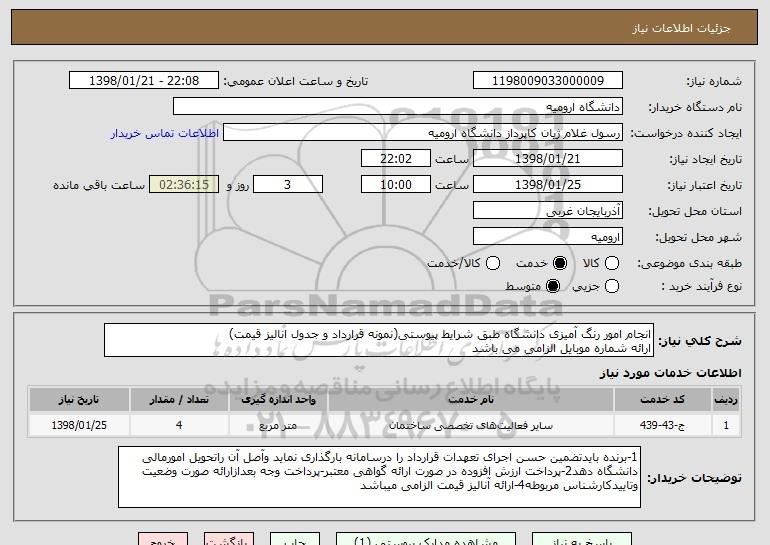Click the پاسخ به نیاز button
Image resolution: width=770 pixels, height=545 pixels.
(x=582, y=539)
